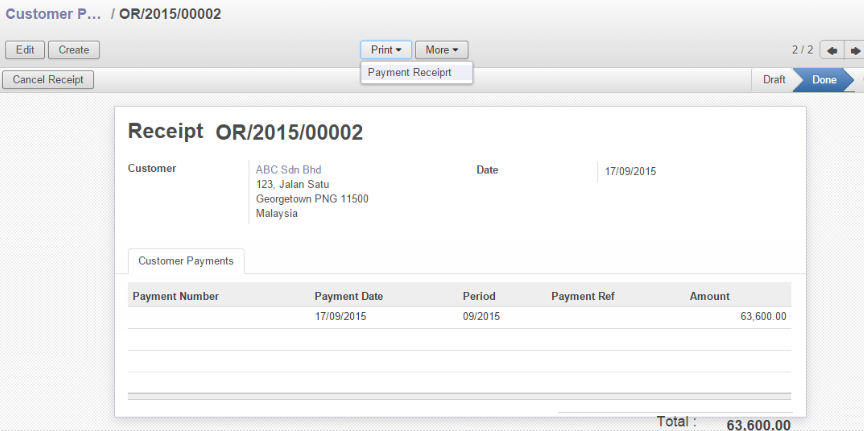Viewport: 864px width, 431px height.
Task: Sort by Payment Date column
Action: tap(348, 296)
